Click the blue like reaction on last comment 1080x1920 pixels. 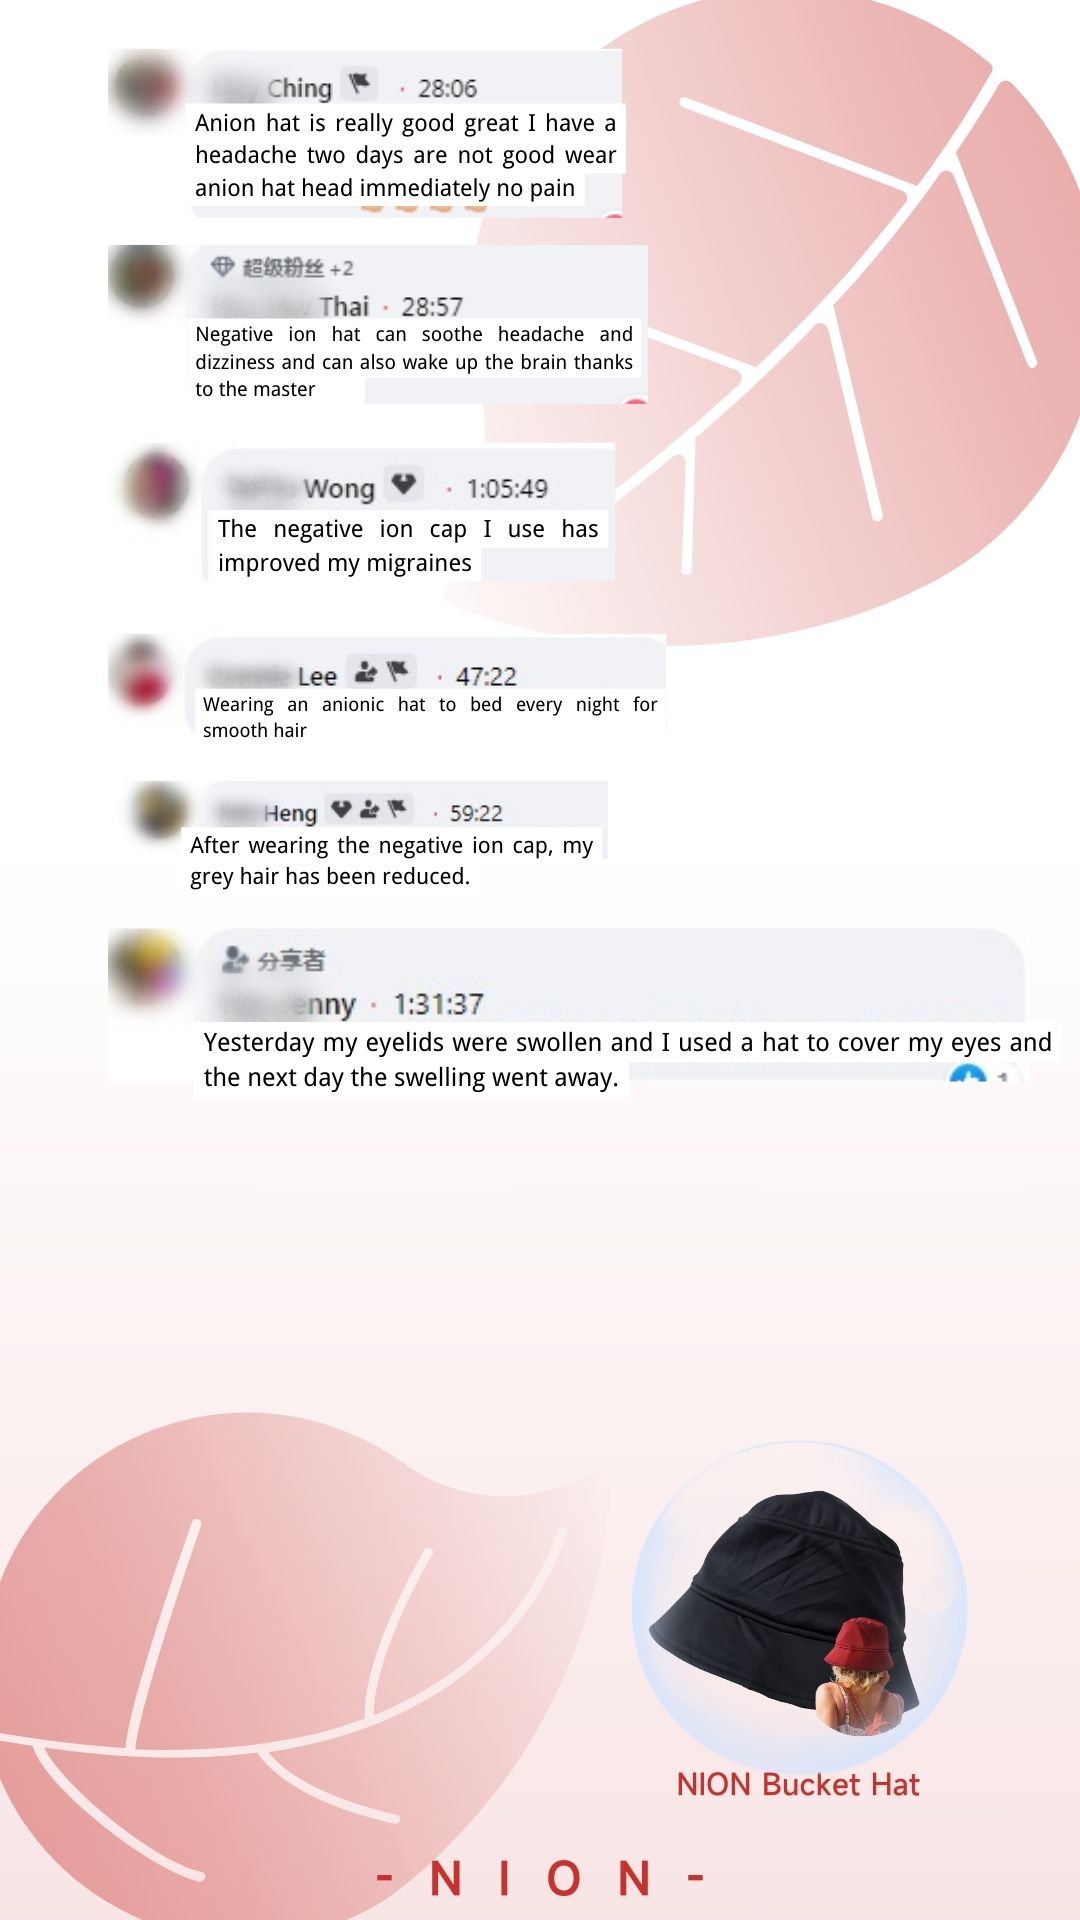point(968,1076)
